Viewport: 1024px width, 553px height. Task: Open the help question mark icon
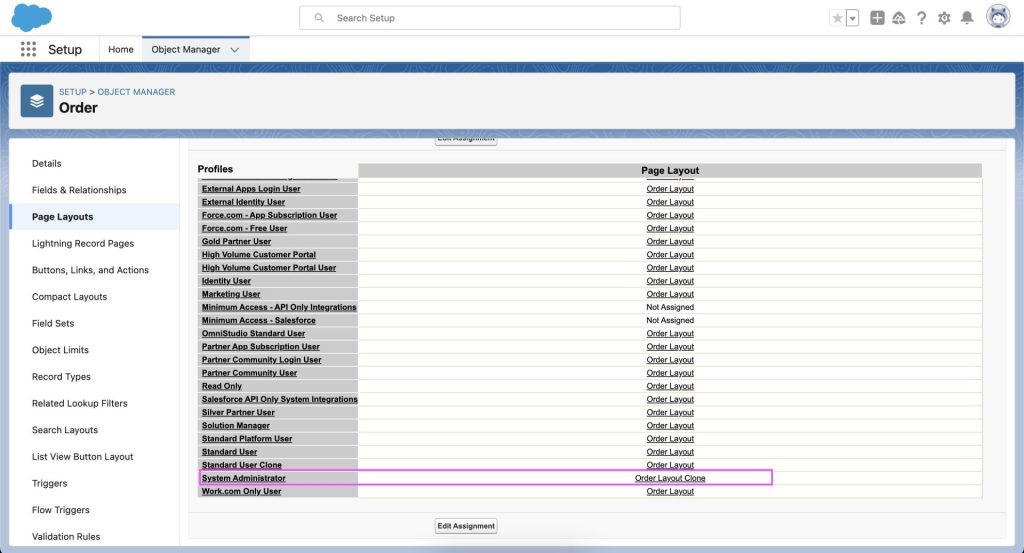point(921,18)
